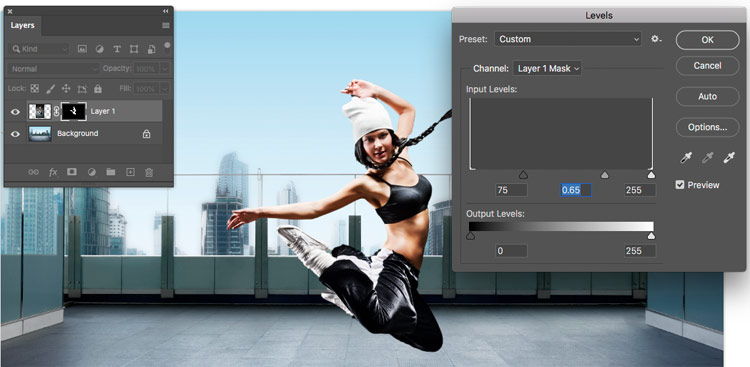This screenshot has width=750, height=367.
Task: Select the Layers panel tab
Action: [x=22, y=25]
